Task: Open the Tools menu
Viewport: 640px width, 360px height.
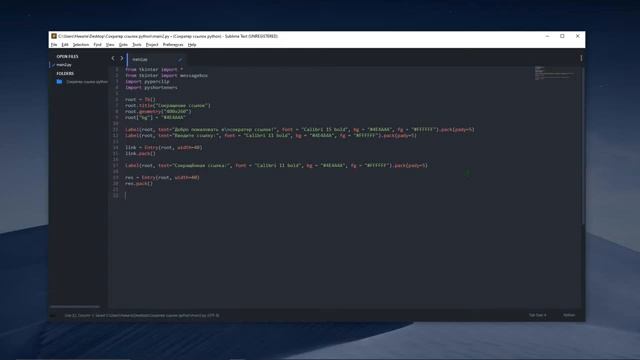Action: [x=137, y=44]
